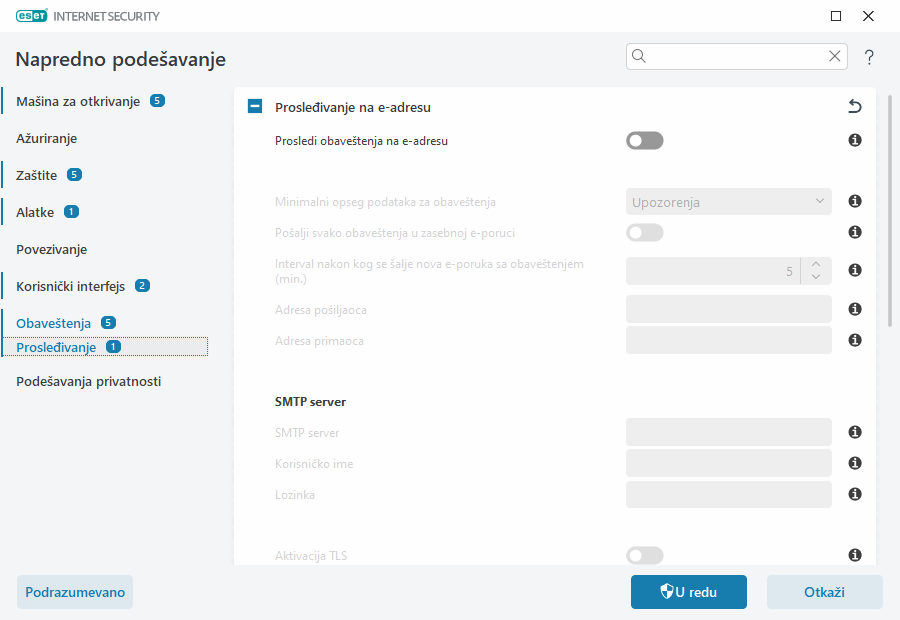Click the Adresa primaoca input field

point(728,341)
